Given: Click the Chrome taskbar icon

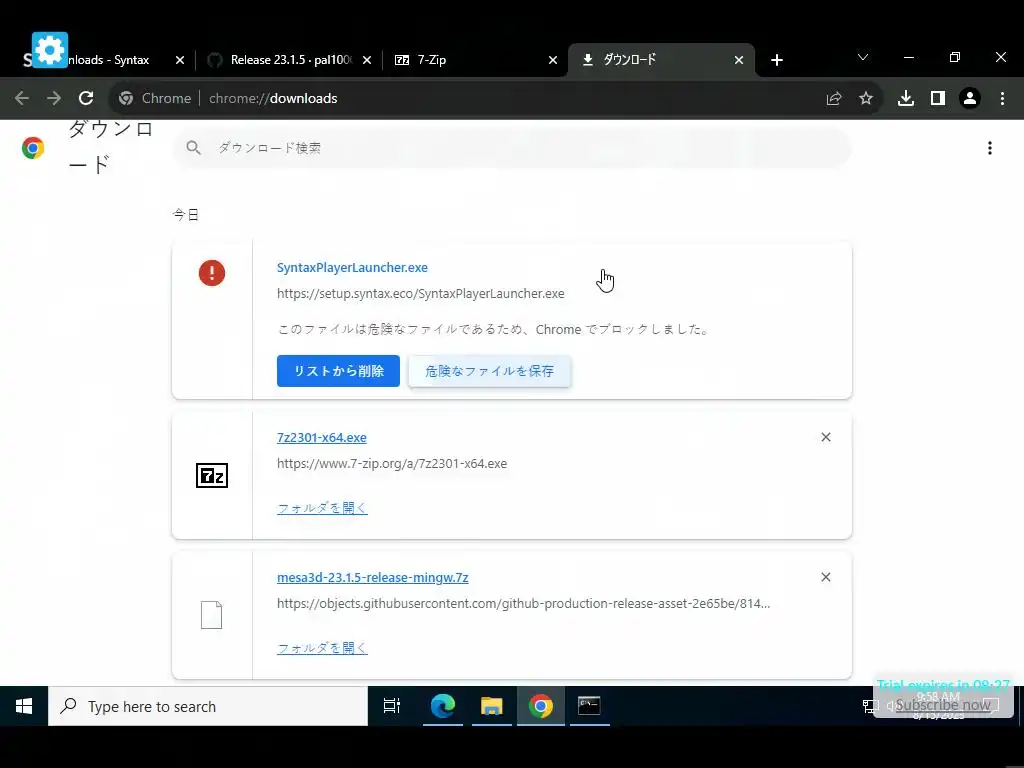Looking at the screenshot, I should (x=541, y=706).
